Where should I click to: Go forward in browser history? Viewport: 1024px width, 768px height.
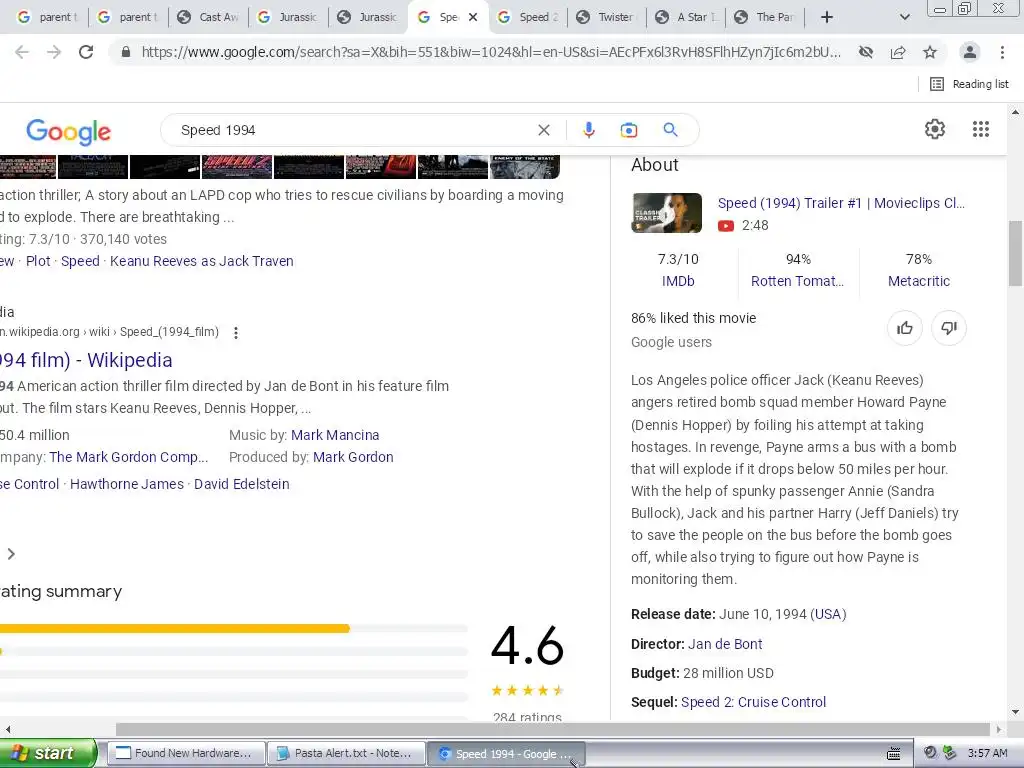tap(54, 52)
